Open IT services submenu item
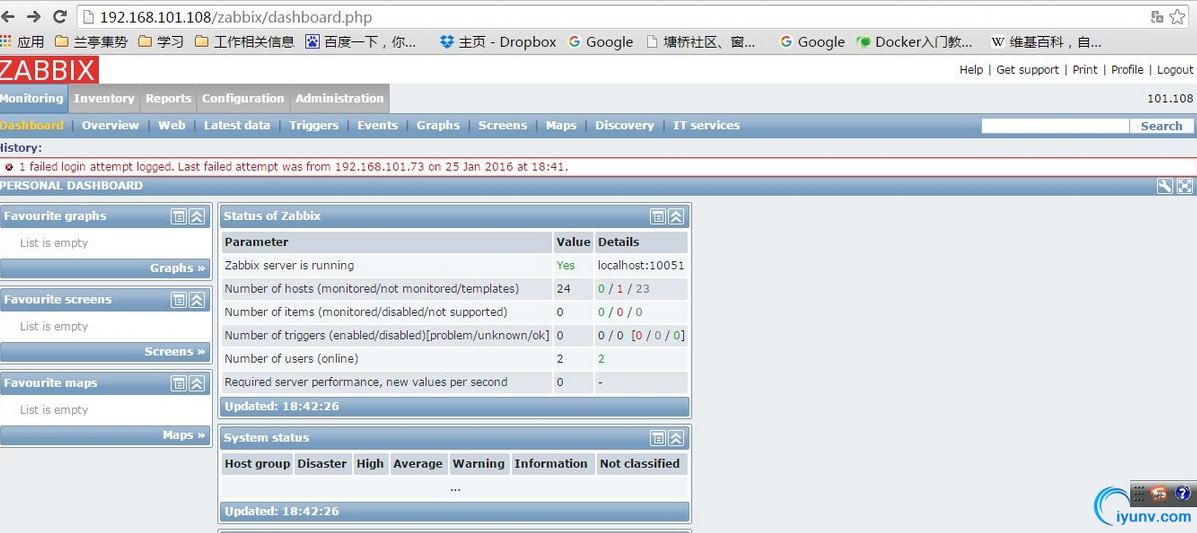 [706, 125]
